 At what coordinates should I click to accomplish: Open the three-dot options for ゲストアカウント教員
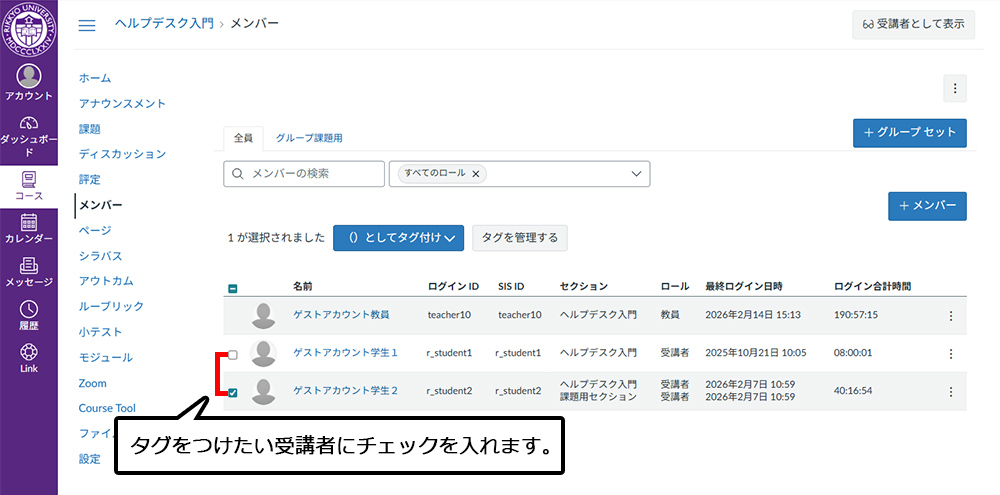950,315
